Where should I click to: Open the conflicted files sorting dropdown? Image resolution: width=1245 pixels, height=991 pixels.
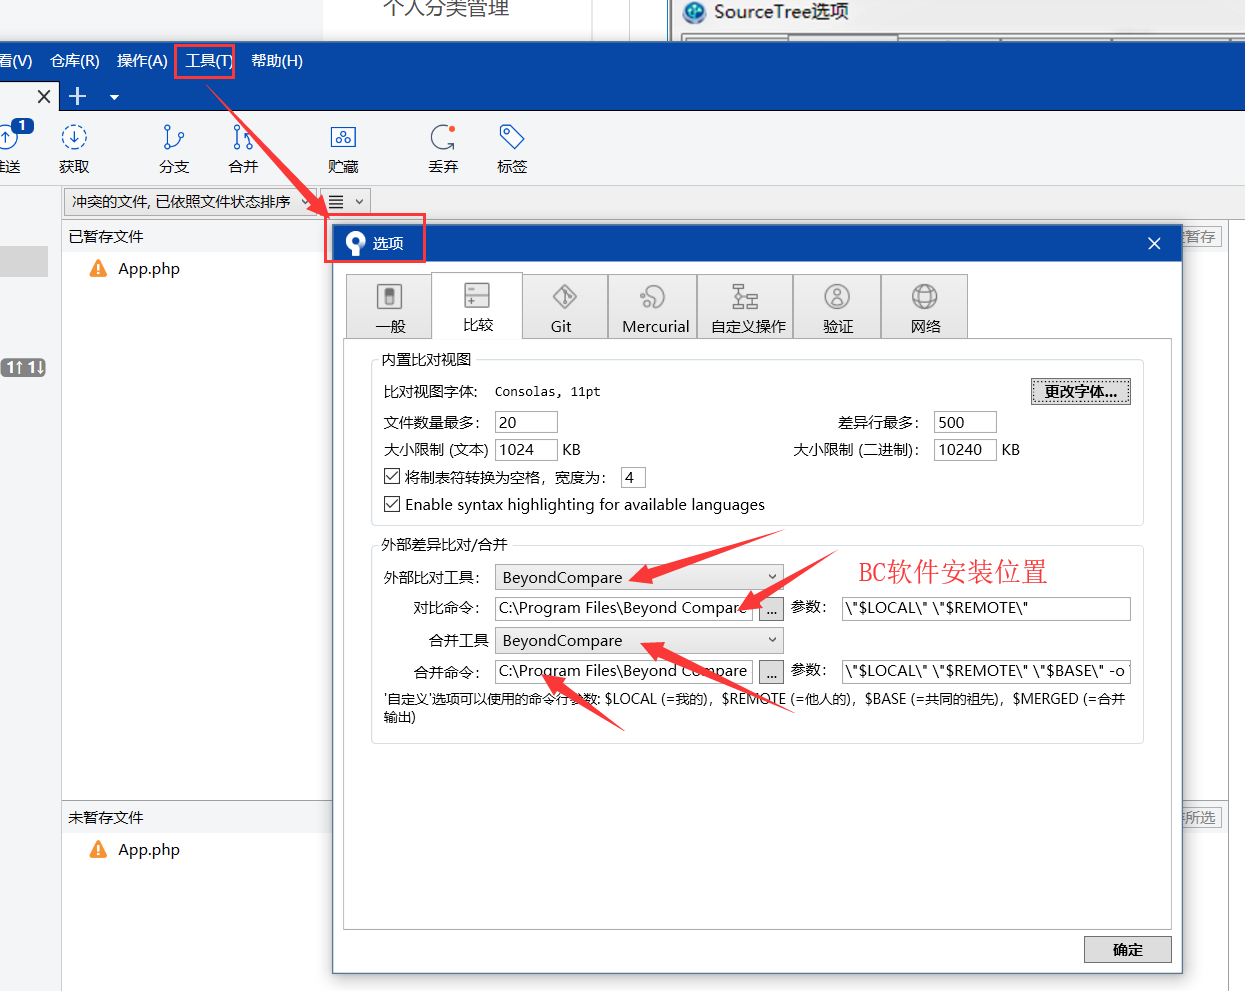pyautogui.click(x=305, y=201)
